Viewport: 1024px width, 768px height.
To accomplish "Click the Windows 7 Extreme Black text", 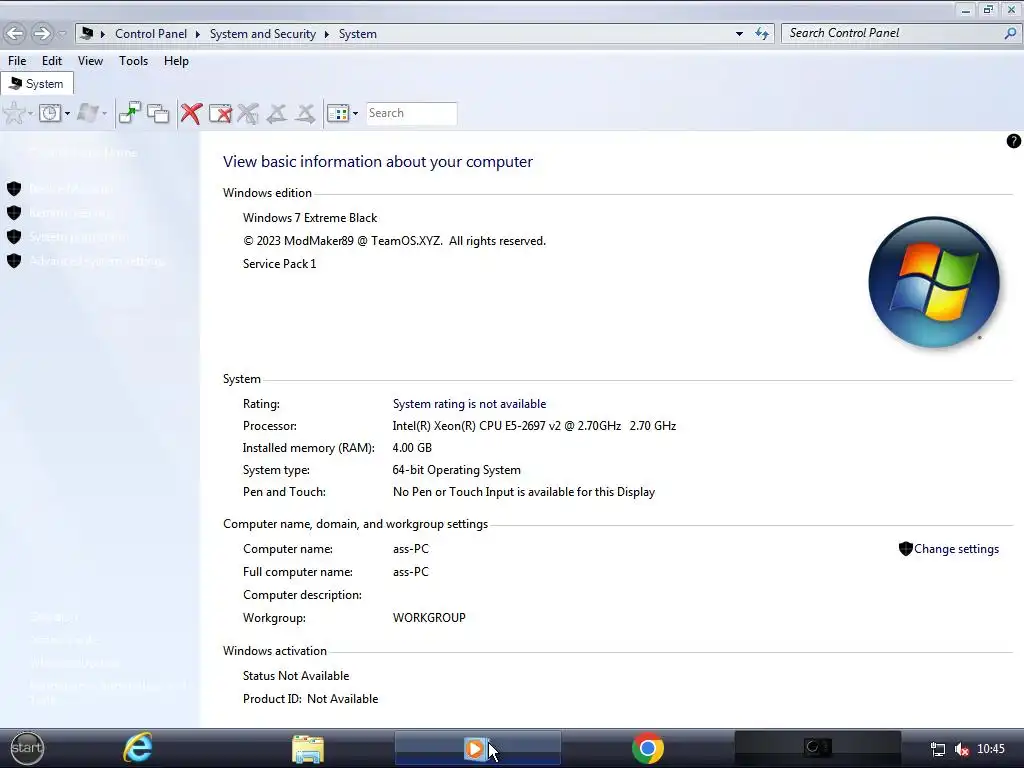I will pos(310,217).
